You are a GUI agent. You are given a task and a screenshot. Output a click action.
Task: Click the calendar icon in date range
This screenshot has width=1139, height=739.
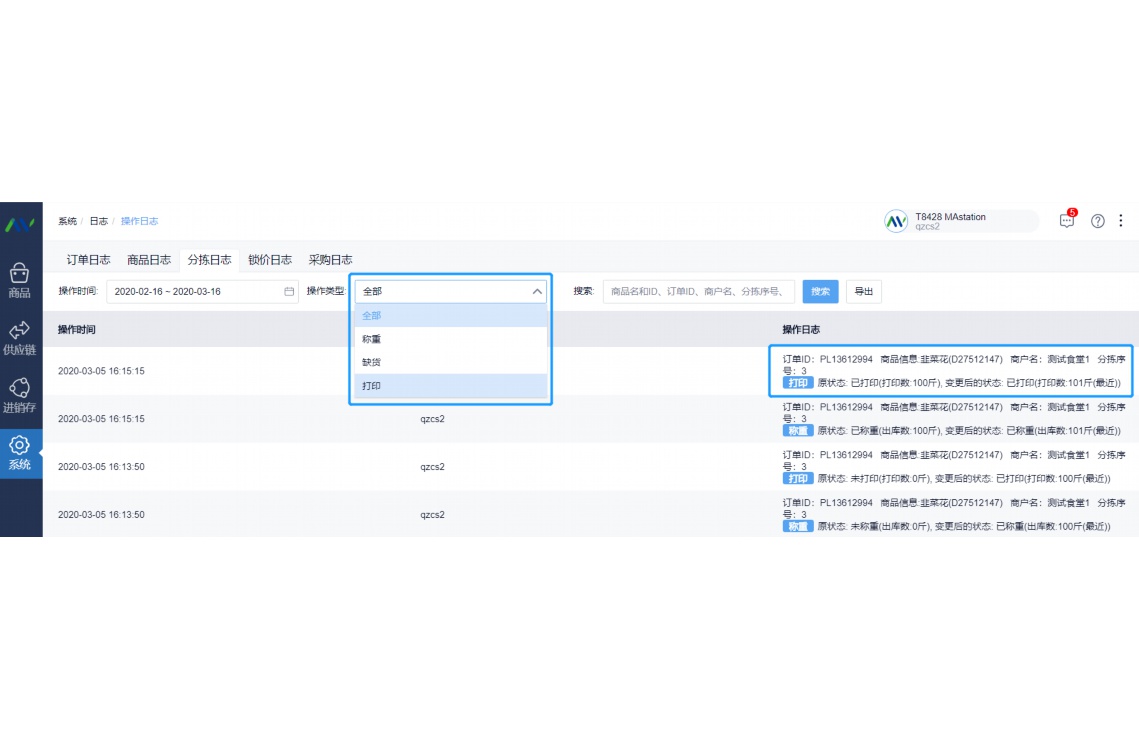(x=289, y=292)
